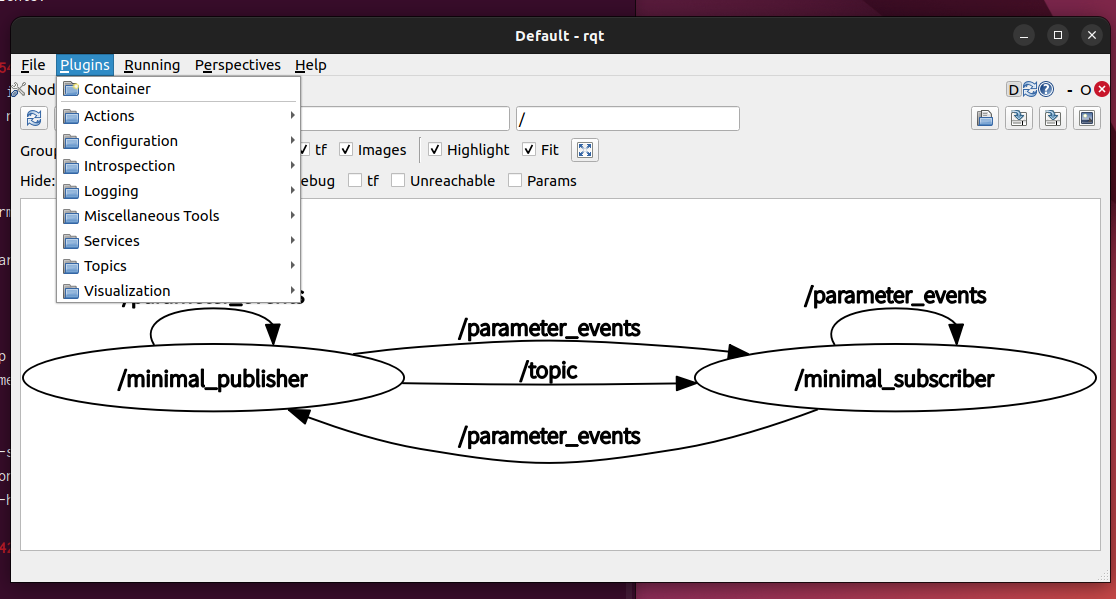The height and width of the screenshot is (599, 1116).
Task: Open the Perspectives menu
Action: click(237, 65)
